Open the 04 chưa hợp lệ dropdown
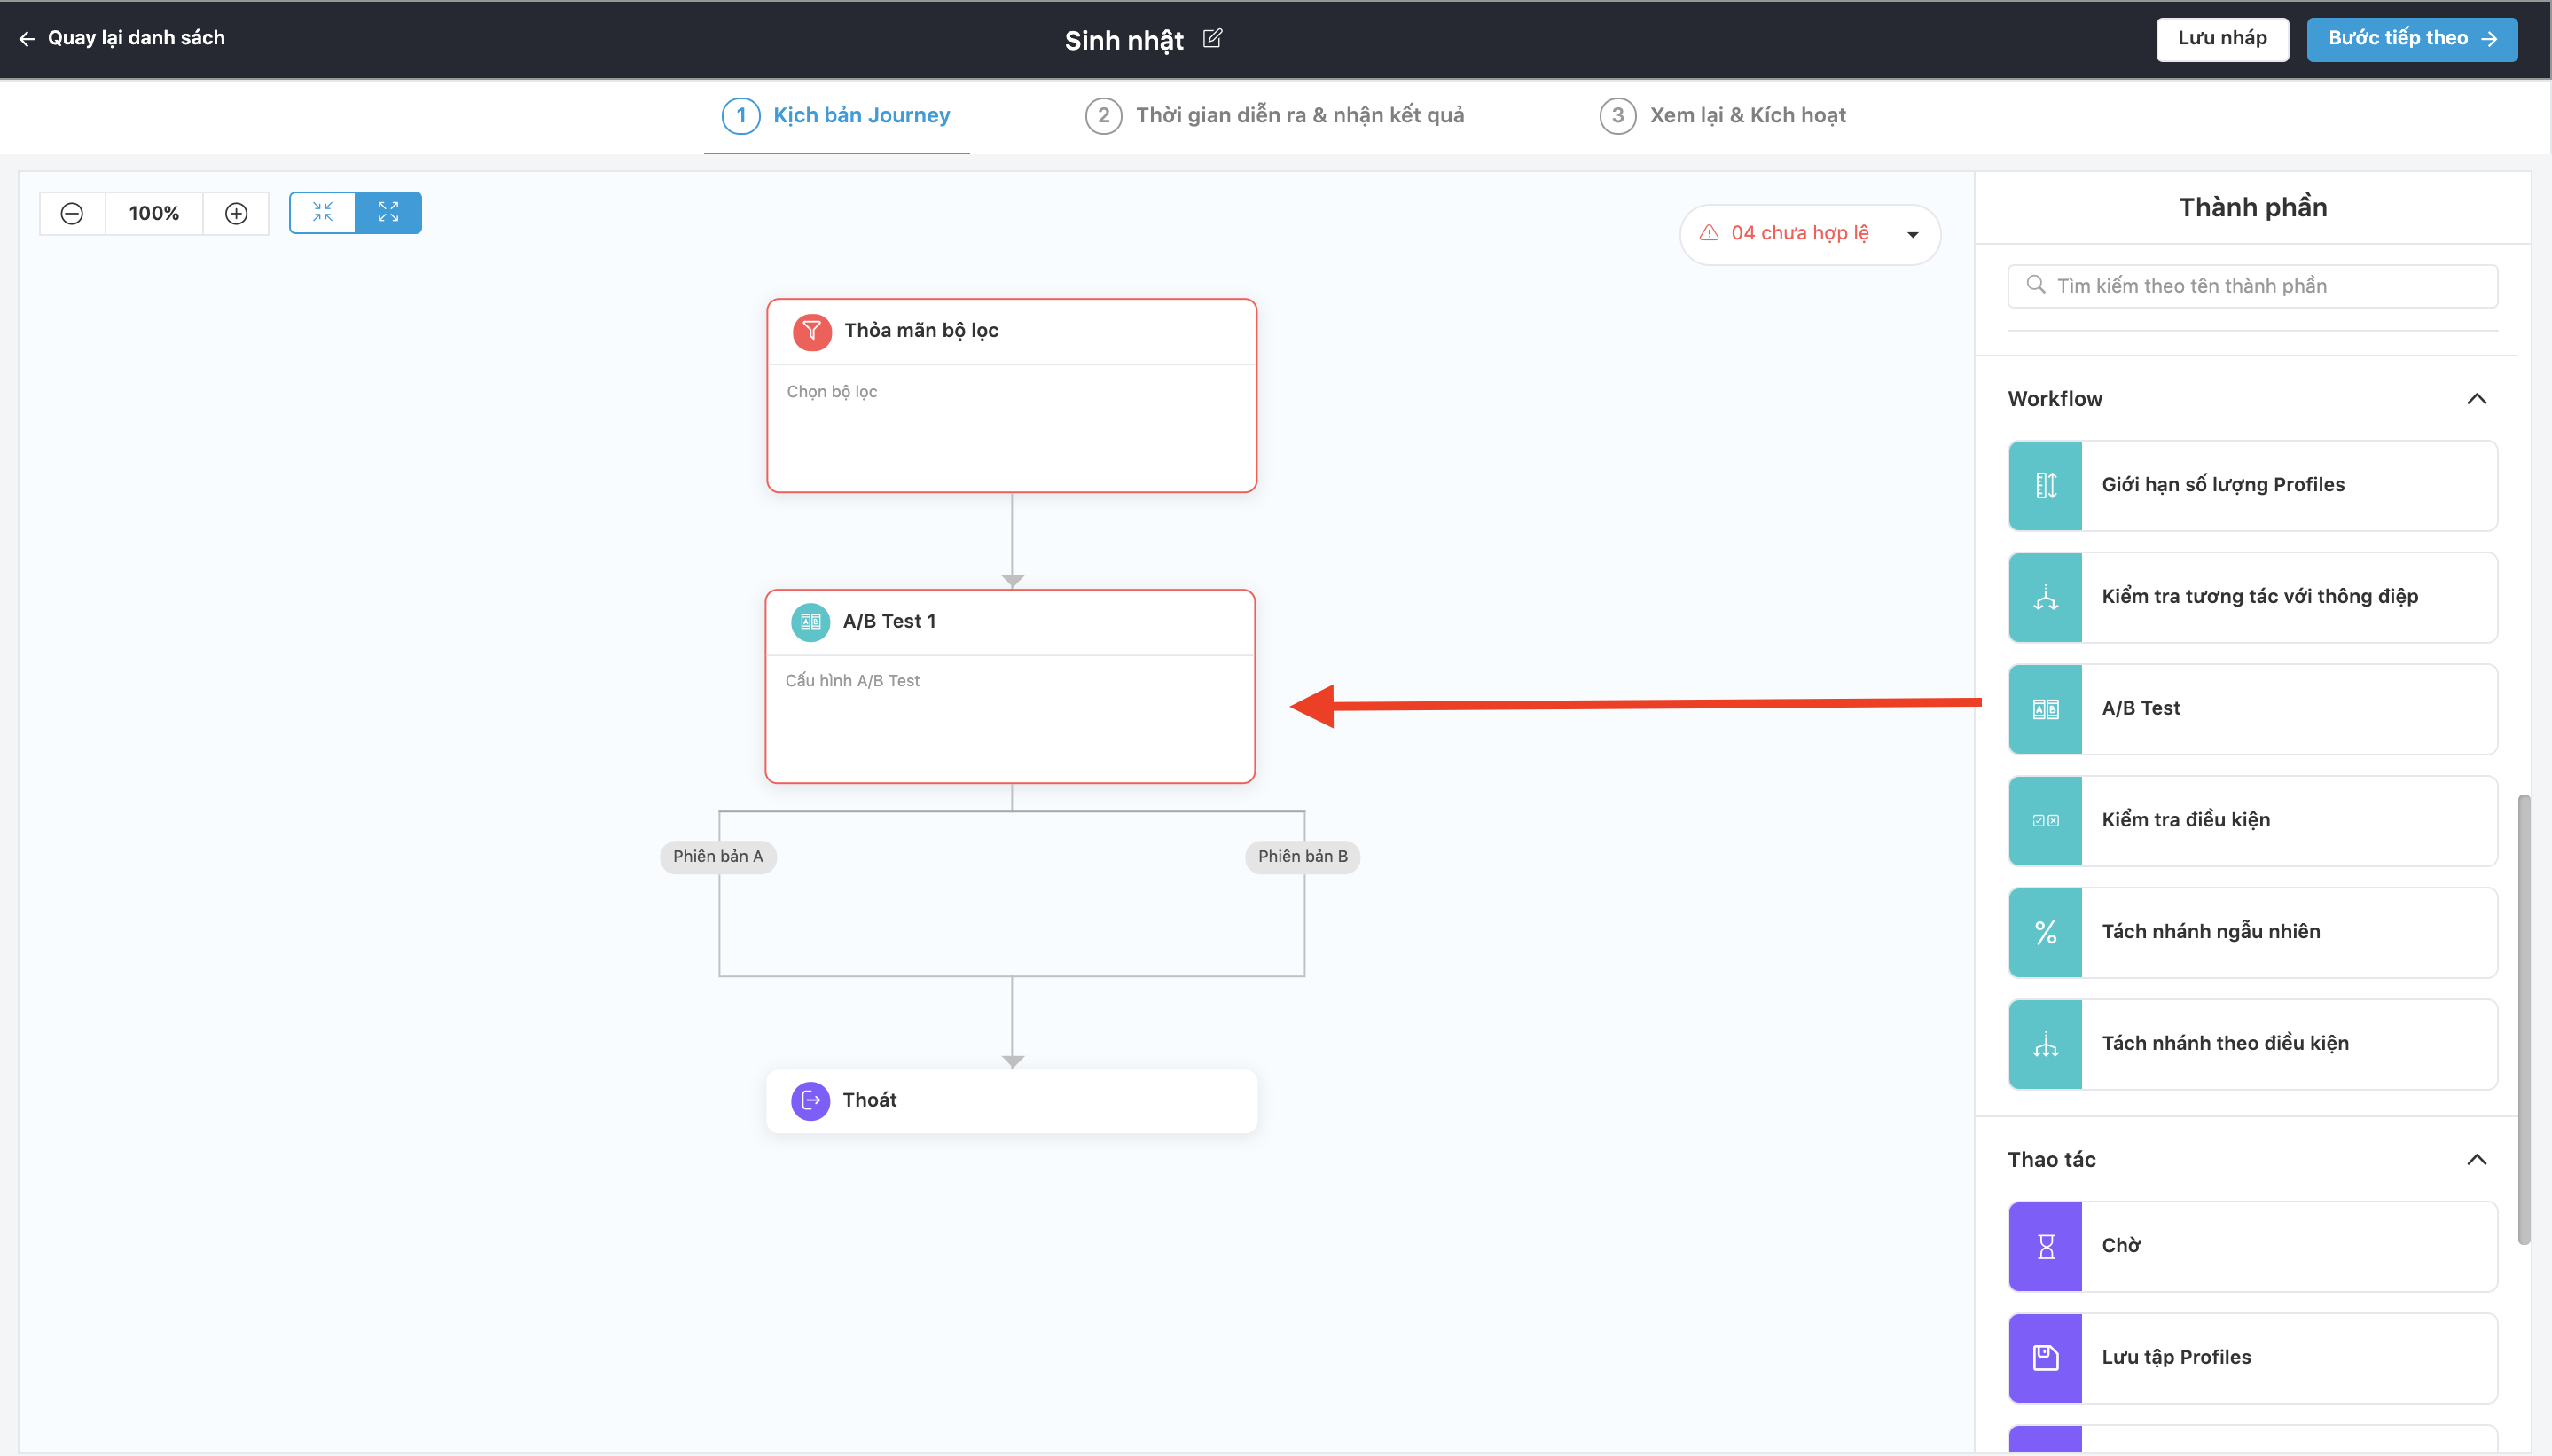 (1912, 234)
